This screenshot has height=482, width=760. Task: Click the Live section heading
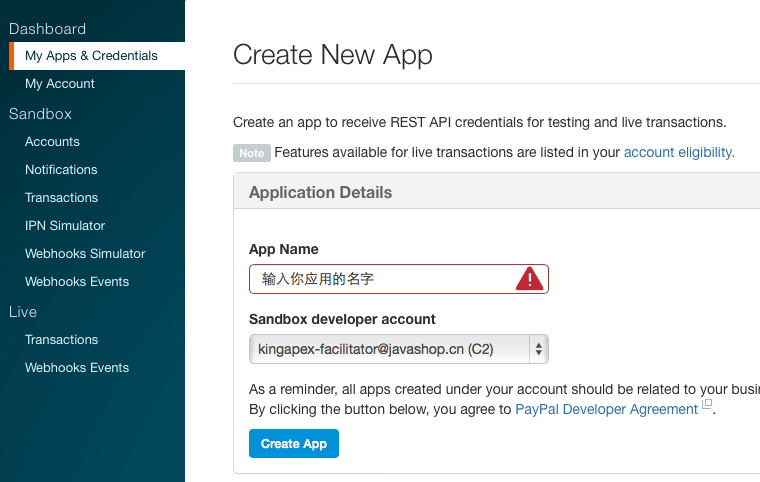coord(23,312)
